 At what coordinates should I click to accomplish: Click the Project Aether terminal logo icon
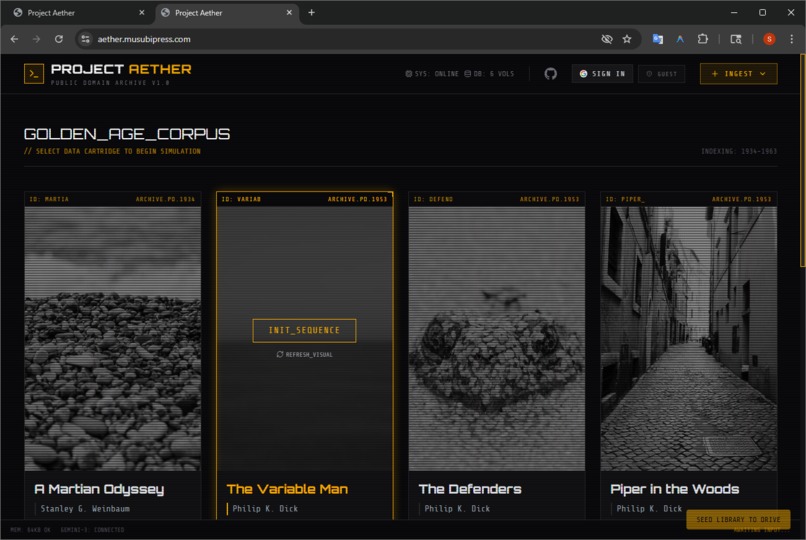point(34,73)
